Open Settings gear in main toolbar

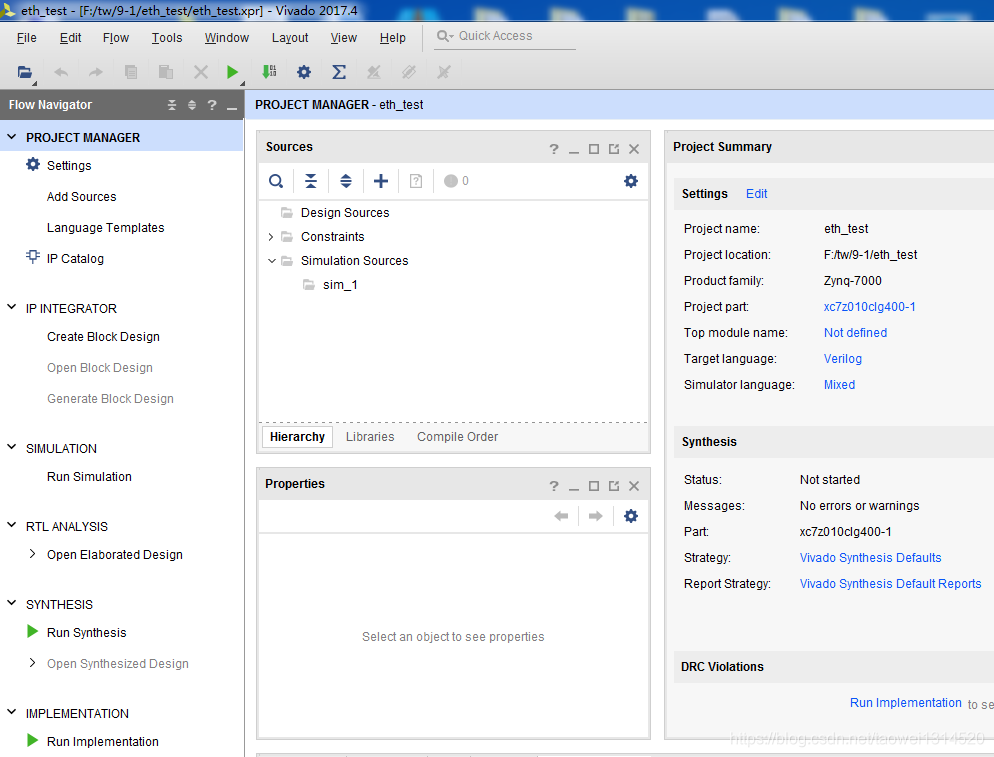[x=304, y=72]
